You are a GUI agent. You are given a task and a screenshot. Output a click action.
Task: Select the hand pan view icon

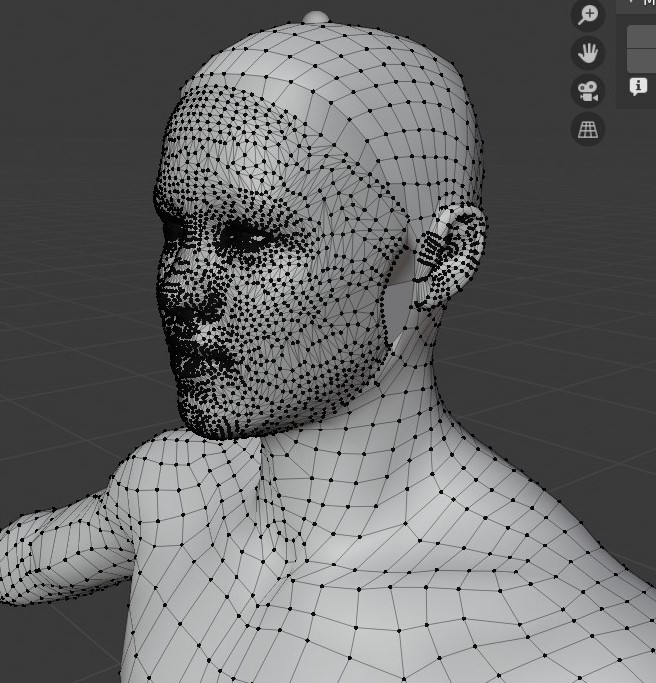(588, 53)
